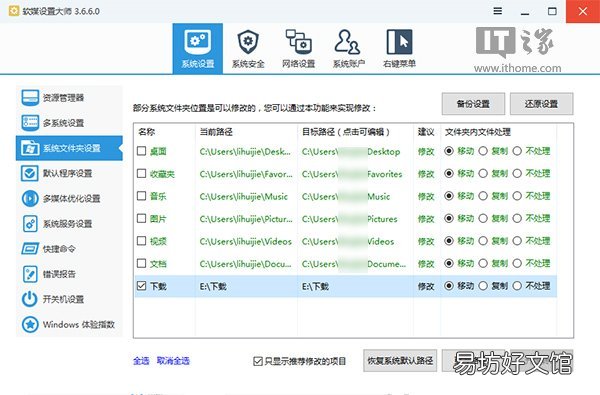The width and height of the screenshot is (600, 395).
Task: Open the 右键菜单 context menu icon
Action: 399,42
